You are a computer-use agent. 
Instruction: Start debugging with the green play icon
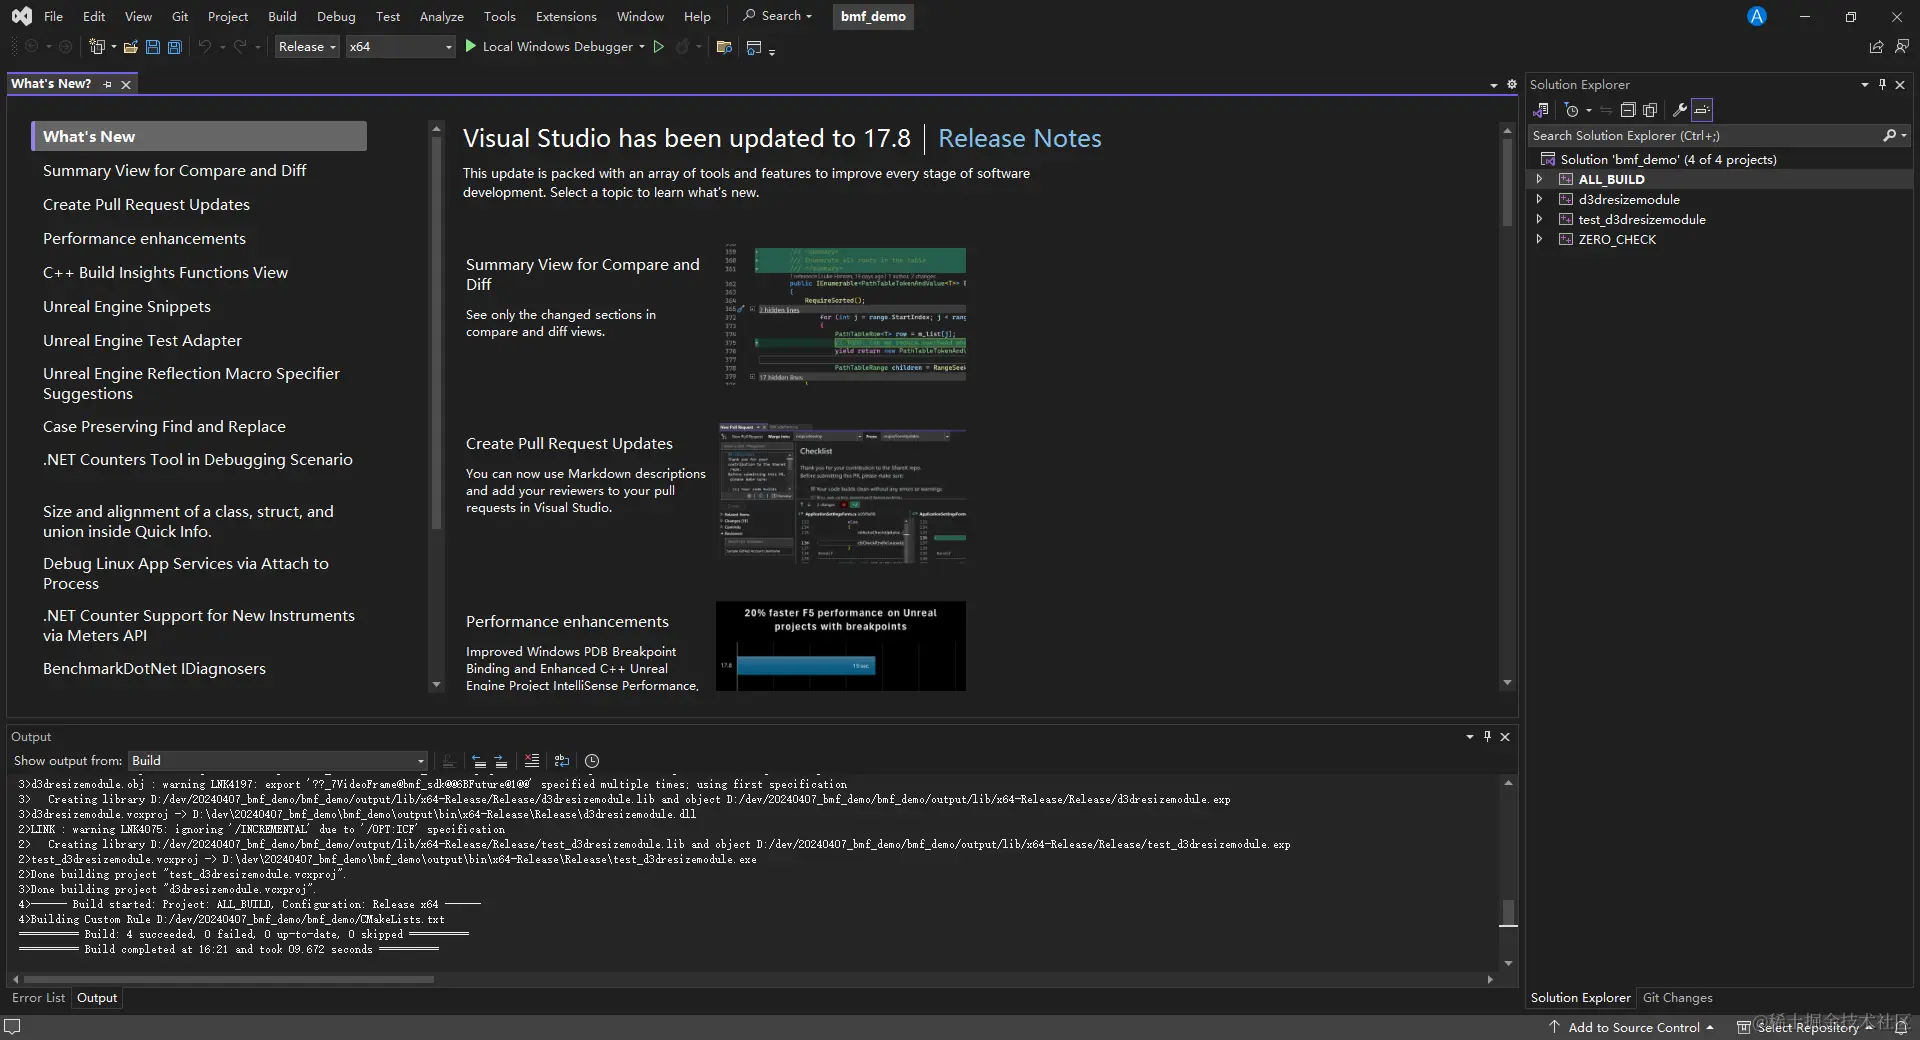point(471,46)
